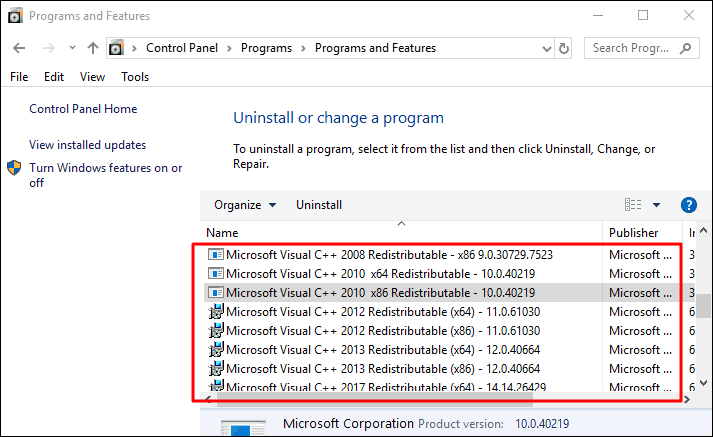Click the shield icon beside Windows features
Viewport: 713px width, 437px height.
tap(14, 167)
